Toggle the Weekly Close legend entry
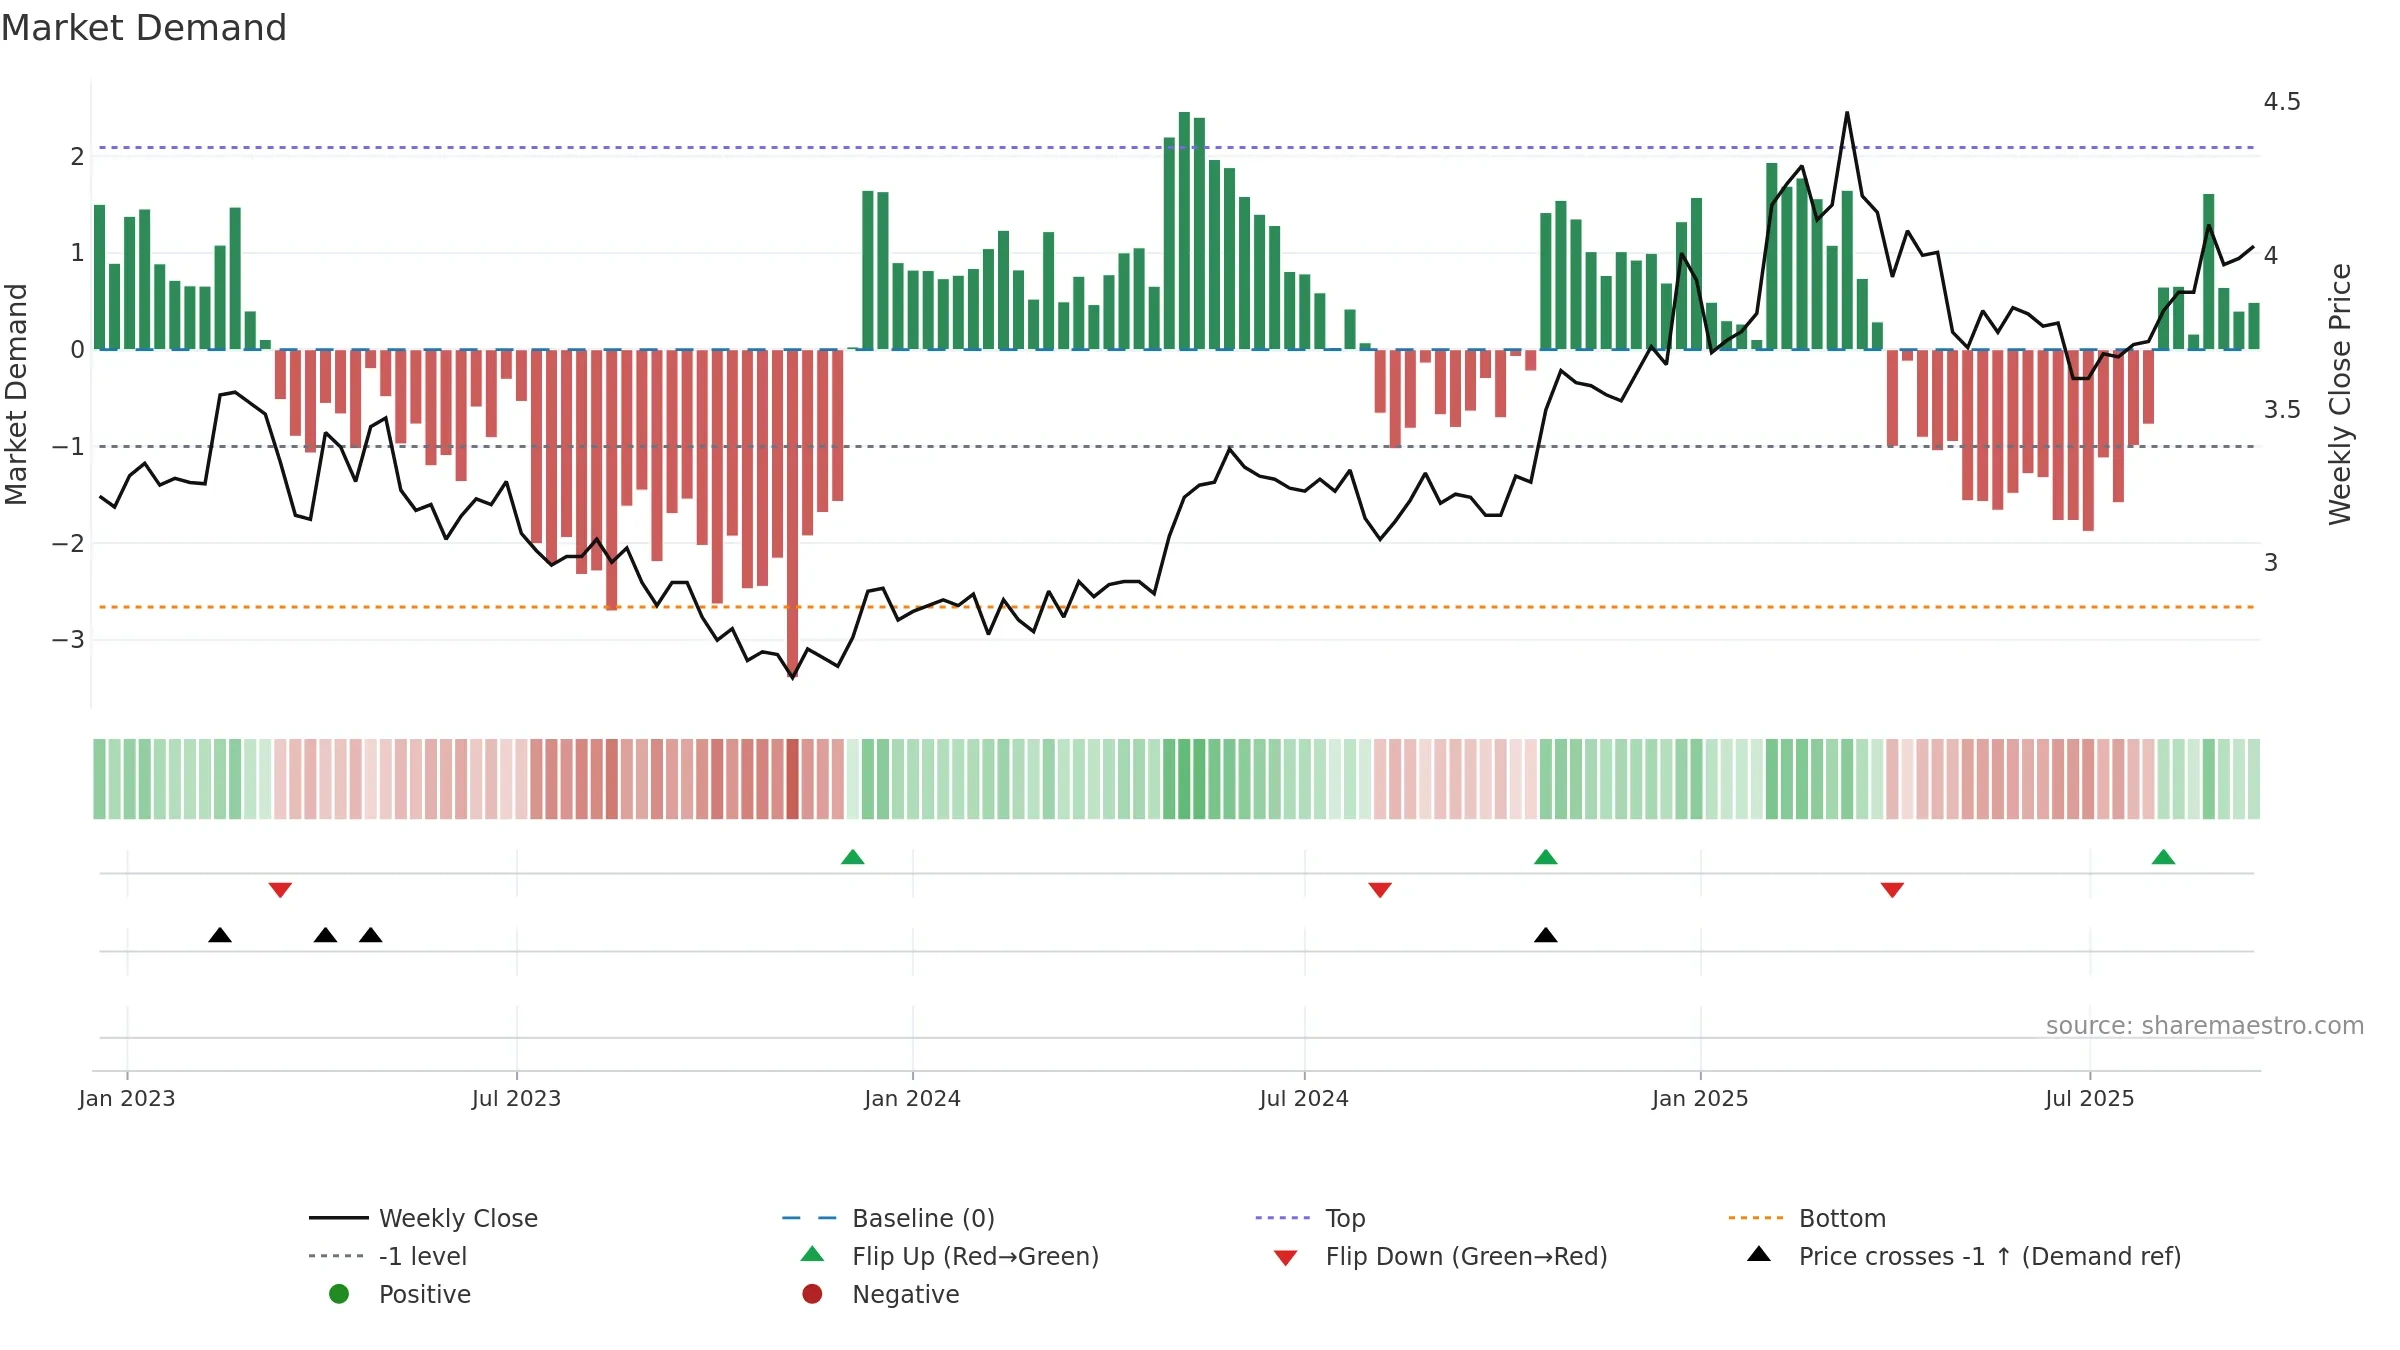 tap(424, 1218)
